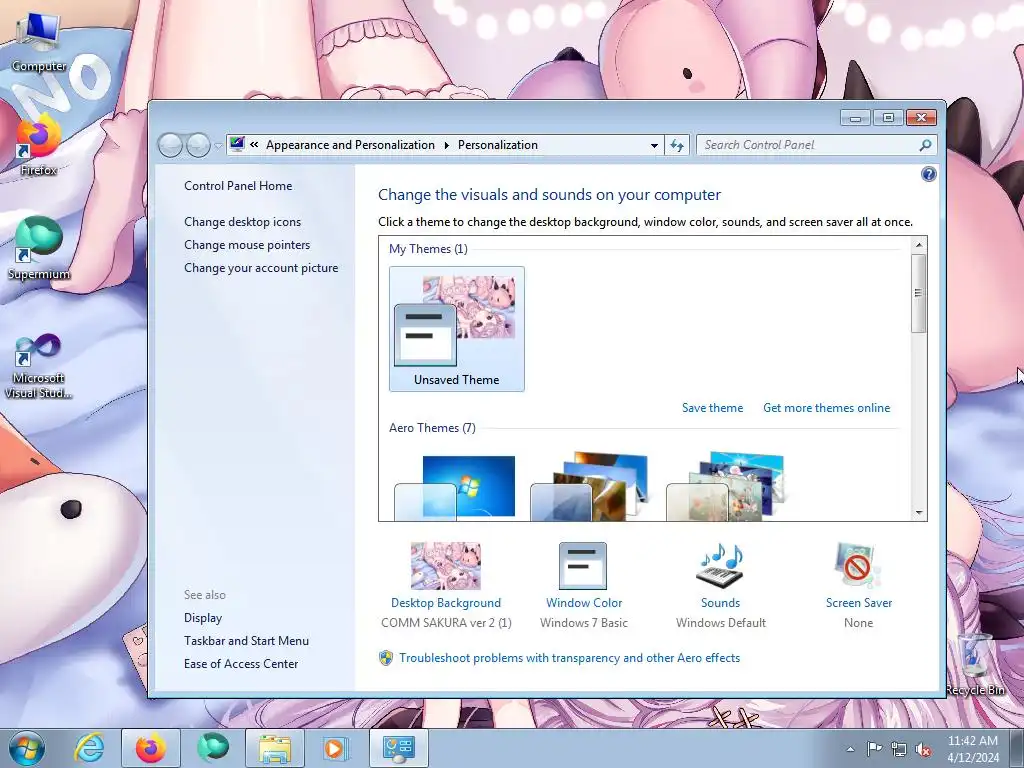Click the Desktop Background text label
Screen dimensions: 1024x768
coord(446,603)
